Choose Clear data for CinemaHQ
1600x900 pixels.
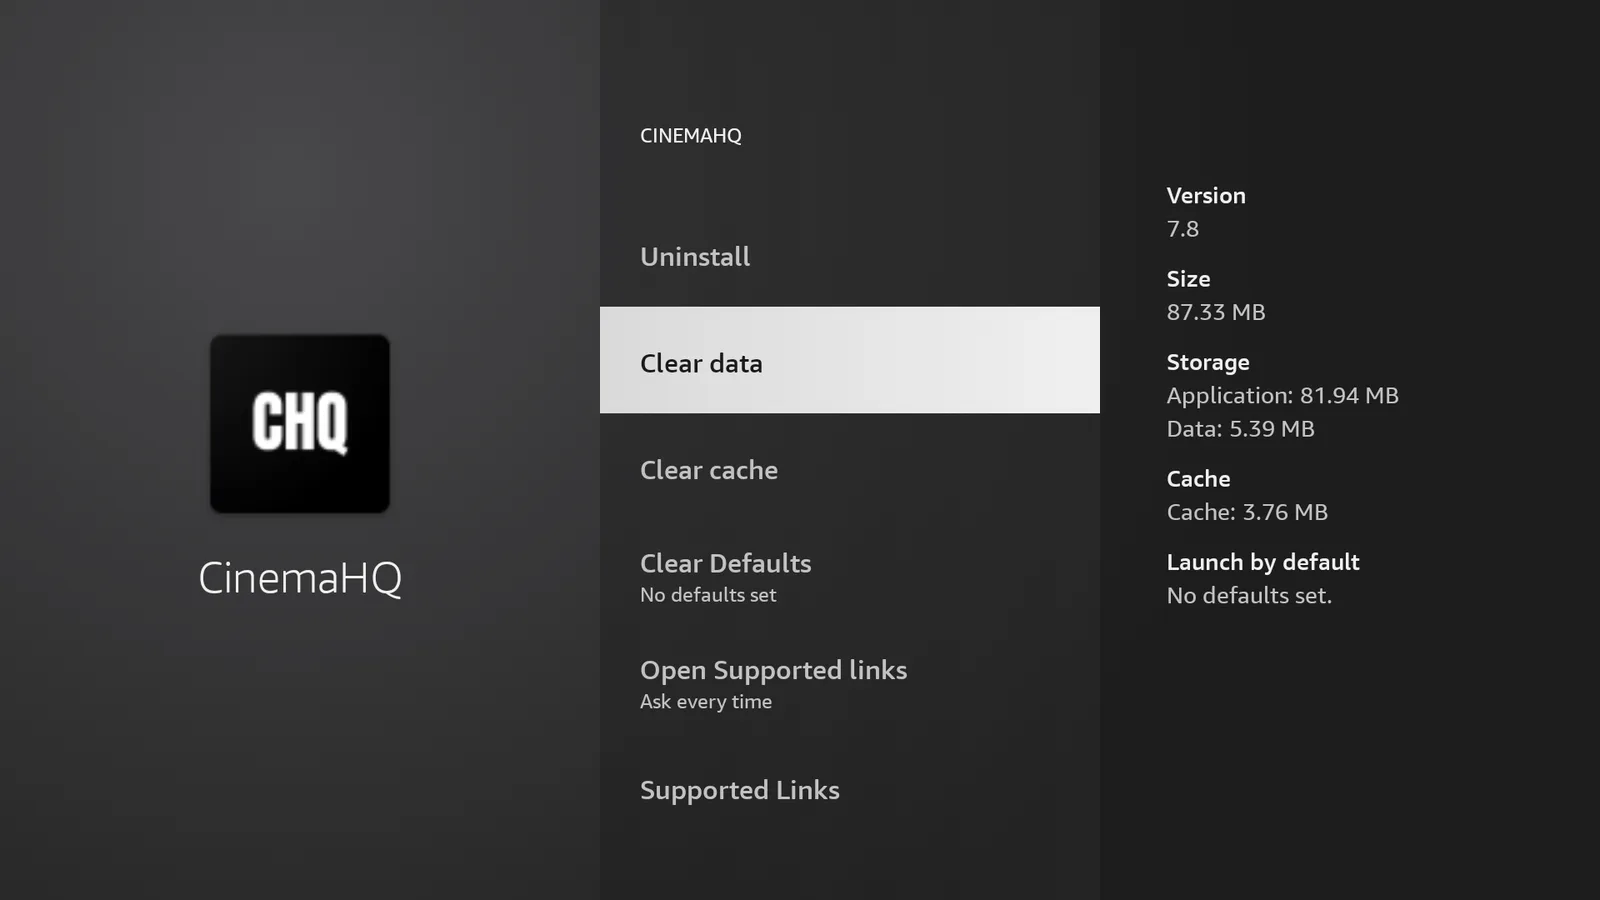(x=850, y=360)
